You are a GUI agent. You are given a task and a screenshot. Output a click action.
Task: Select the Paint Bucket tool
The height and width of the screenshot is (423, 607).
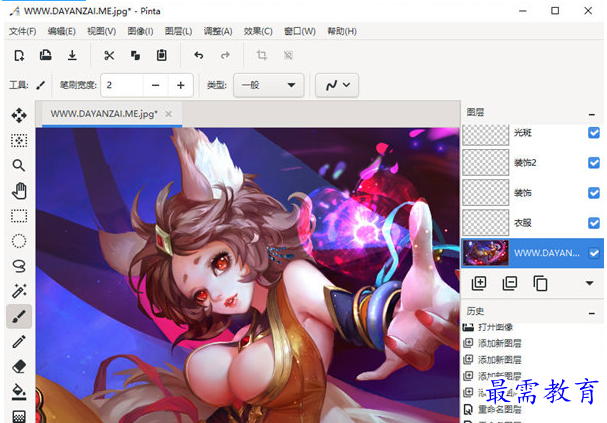(19, 392)
